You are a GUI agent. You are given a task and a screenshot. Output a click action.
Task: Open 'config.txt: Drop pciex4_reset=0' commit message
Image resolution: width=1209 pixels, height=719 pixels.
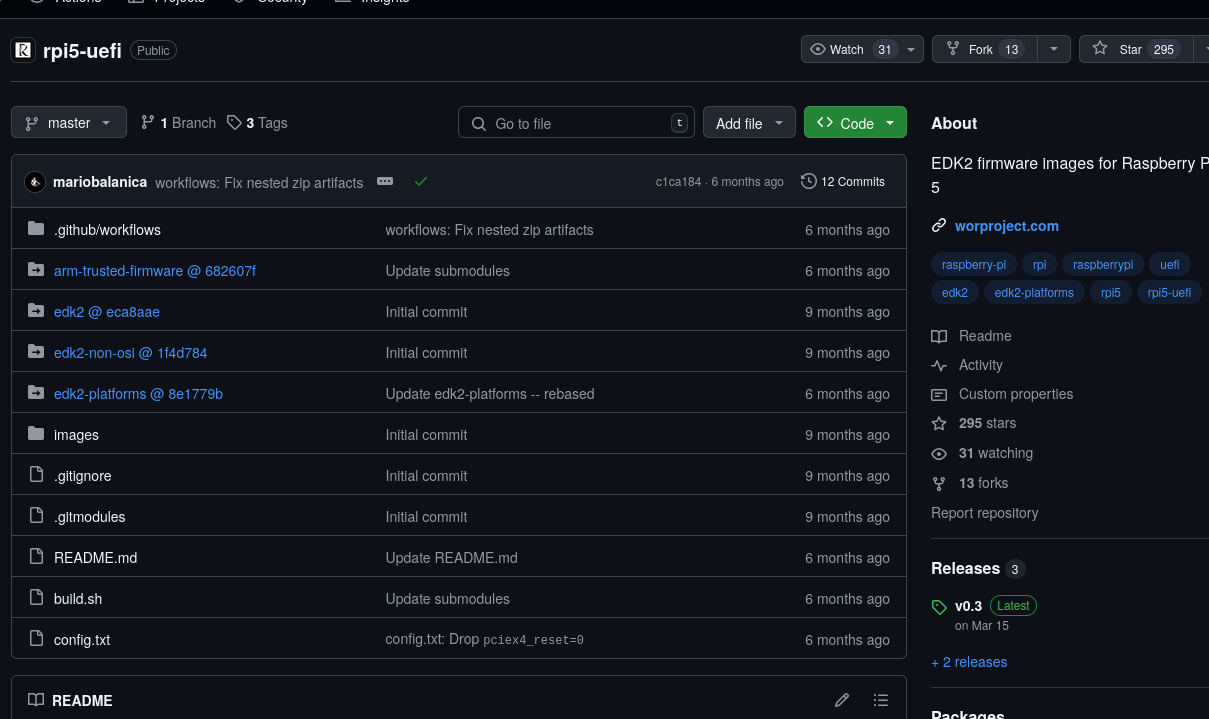coord(485,639)
